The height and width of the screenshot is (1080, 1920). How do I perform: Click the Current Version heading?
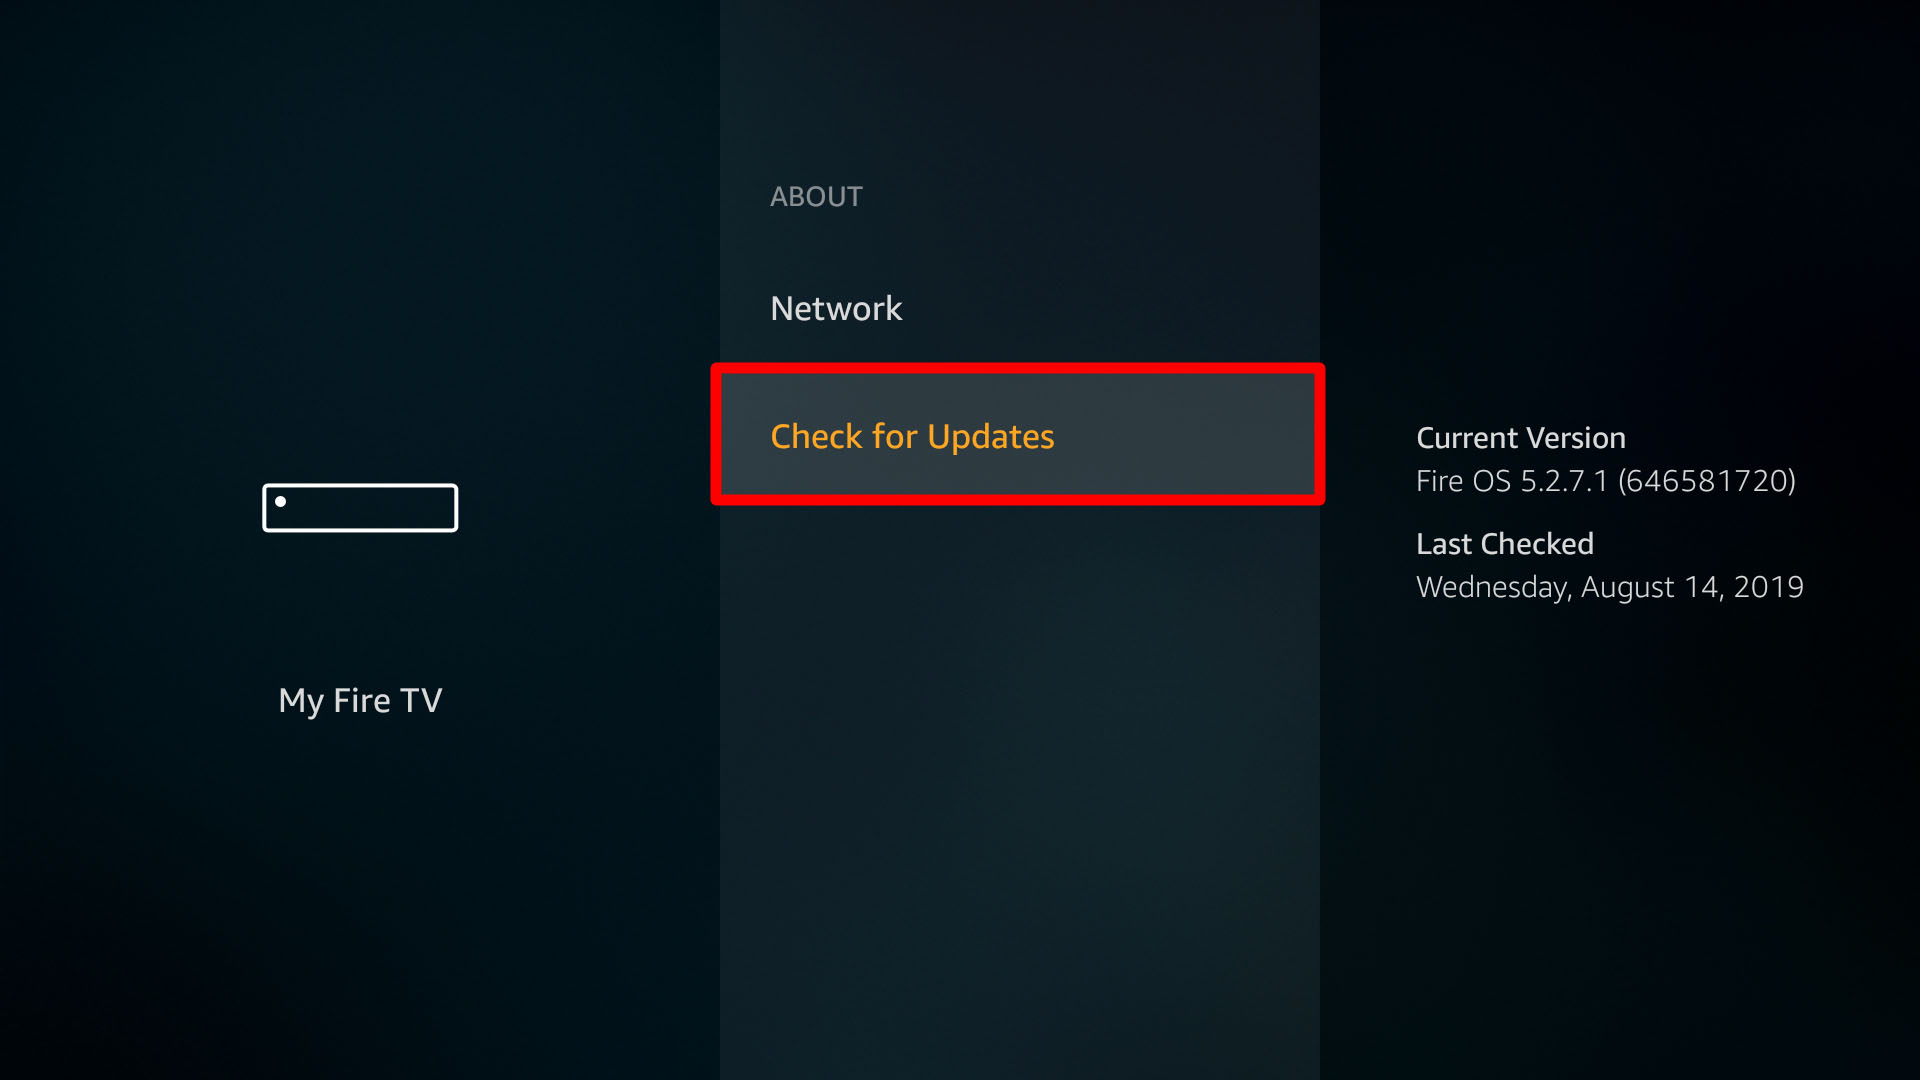coord(1521,438)
